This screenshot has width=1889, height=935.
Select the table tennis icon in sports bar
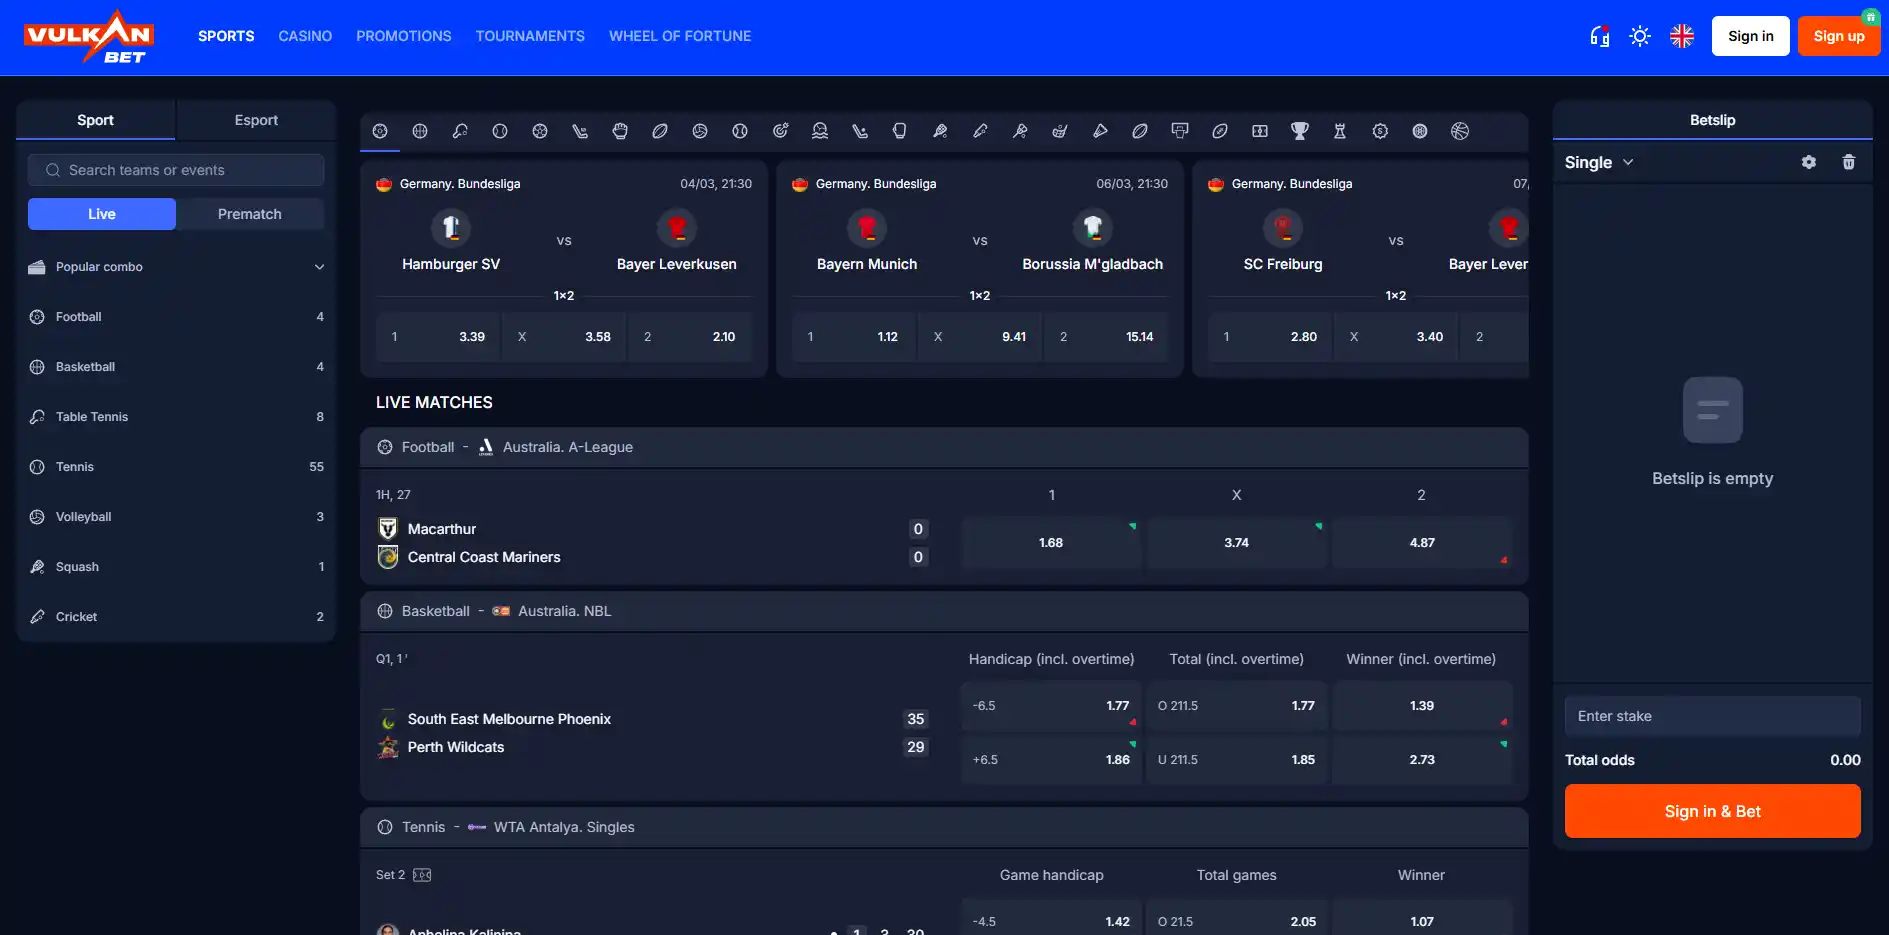[460, 131]
